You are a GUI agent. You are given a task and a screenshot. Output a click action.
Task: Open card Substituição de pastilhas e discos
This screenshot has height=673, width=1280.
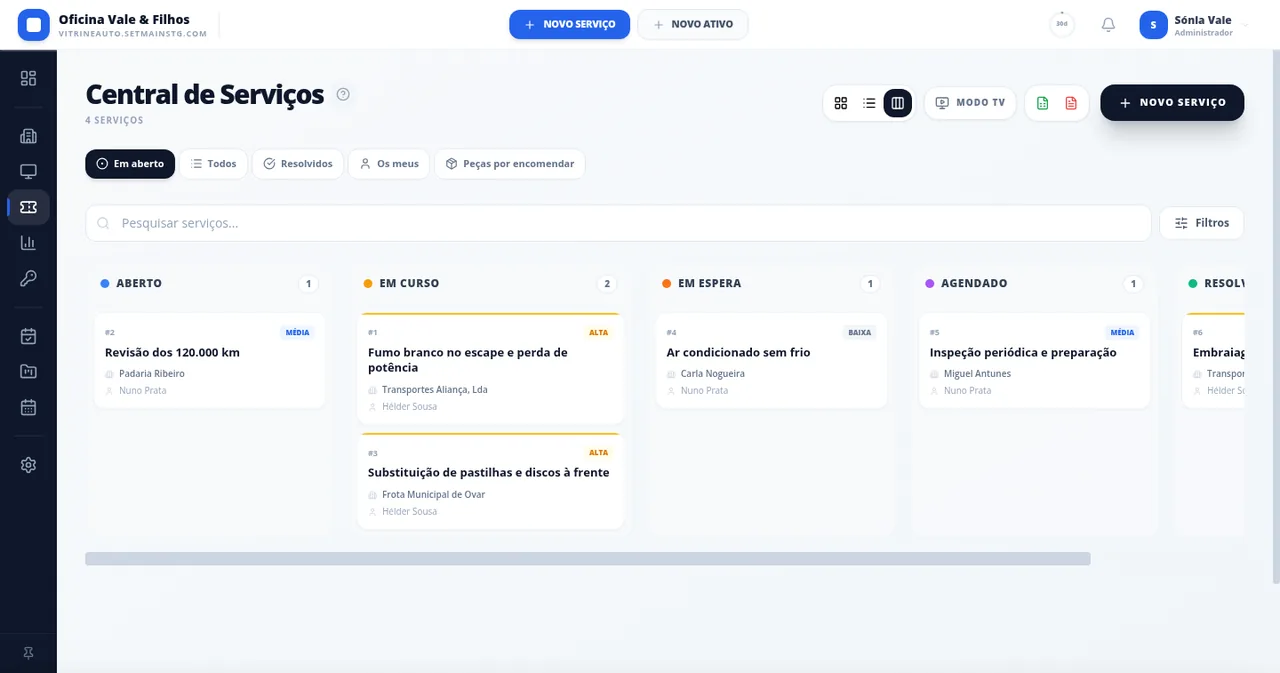tap(490, 481)
